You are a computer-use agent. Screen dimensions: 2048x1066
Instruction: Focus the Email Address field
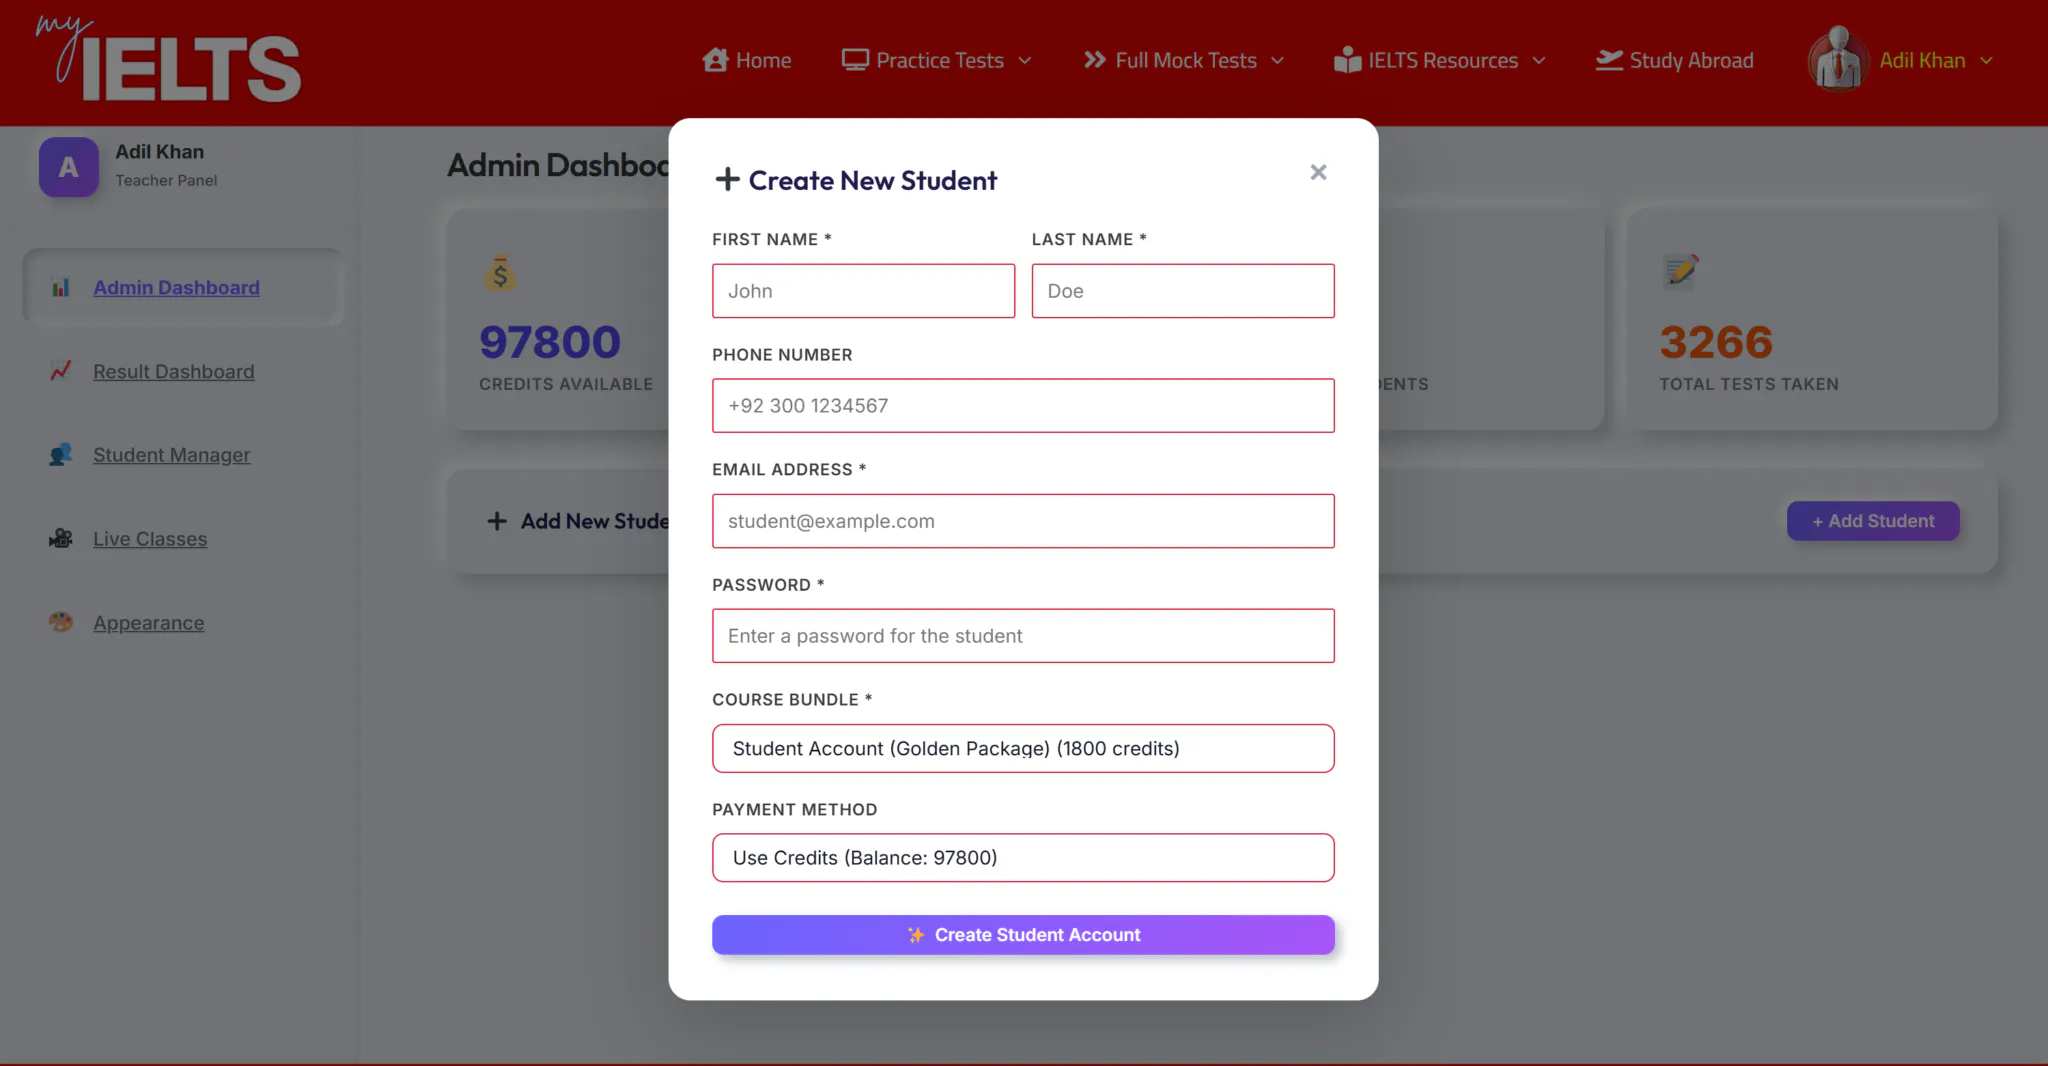pyautogui.click(x=1023, y=521)
